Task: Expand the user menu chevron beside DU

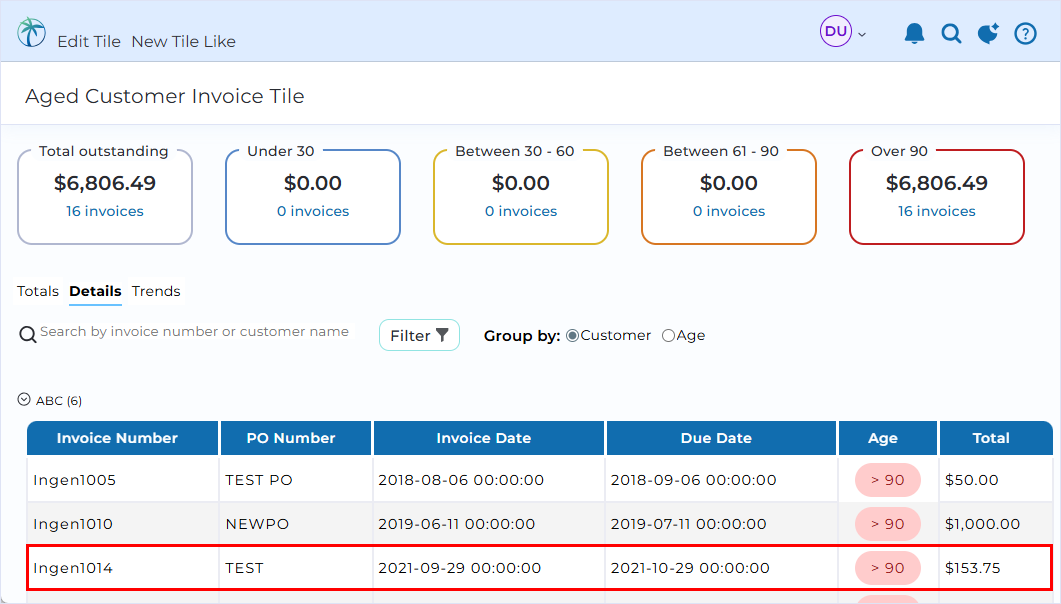Action: pos(861,34)
